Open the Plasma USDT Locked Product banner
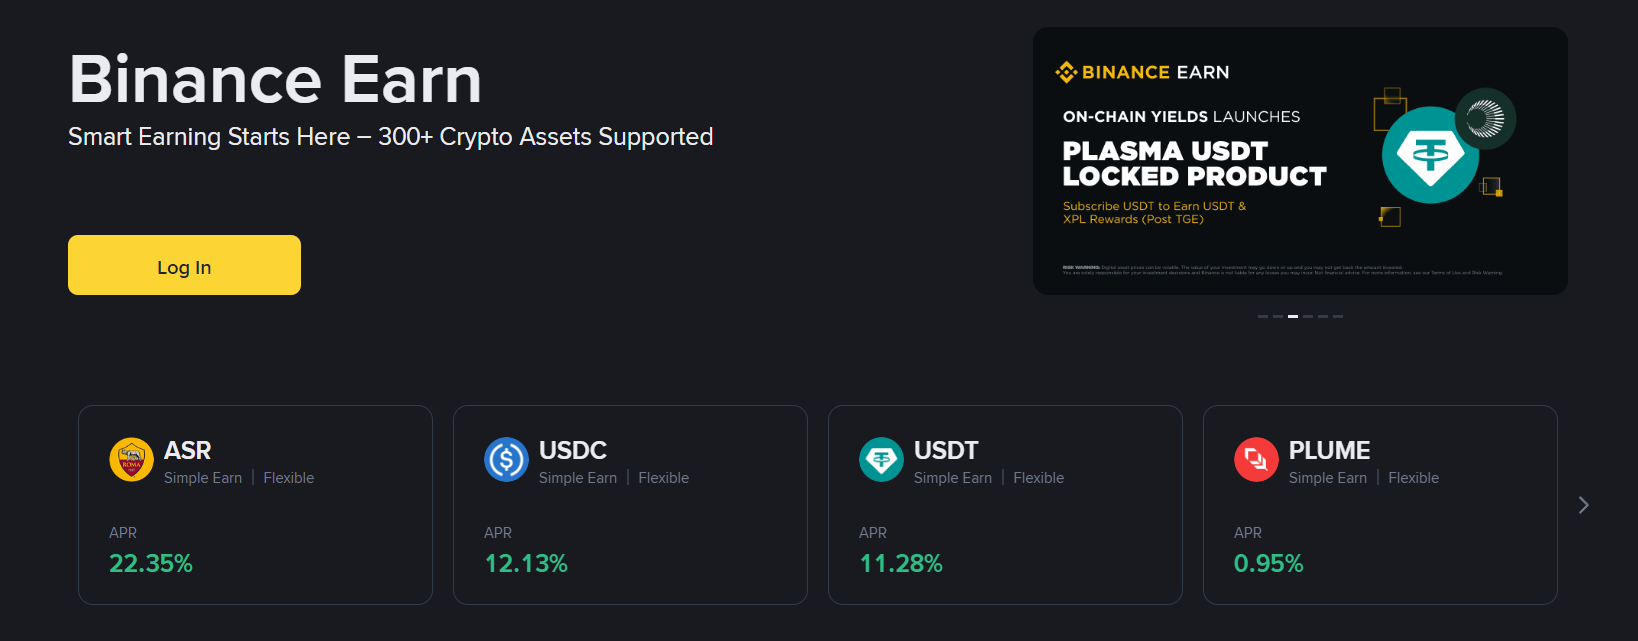The width and height of the screenshot is (1638, 641). (x=1299, y=160)
